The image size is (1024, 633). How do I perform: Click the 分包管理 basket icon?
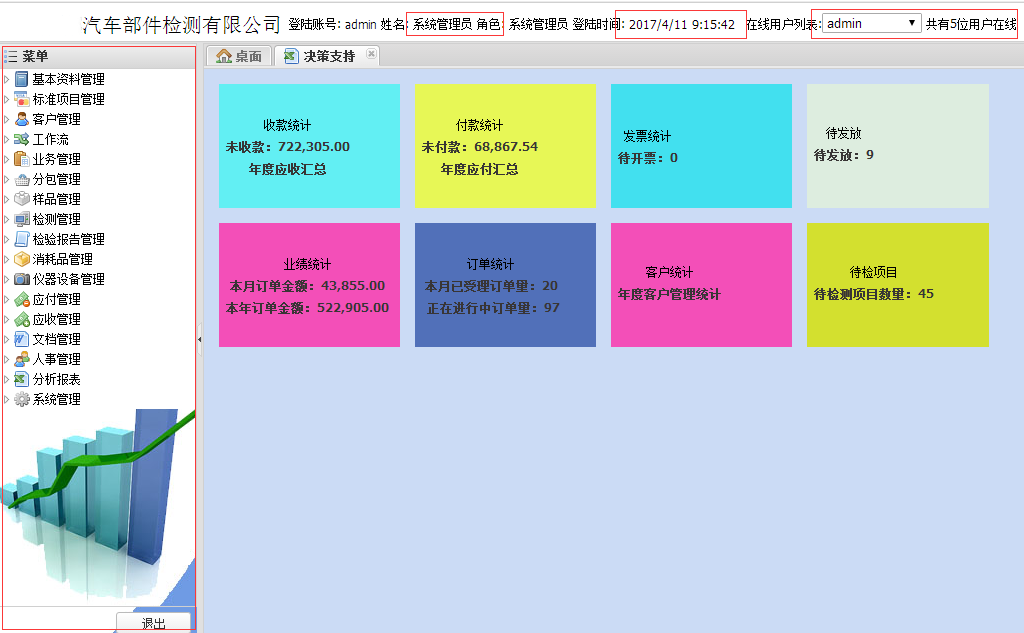22,179
